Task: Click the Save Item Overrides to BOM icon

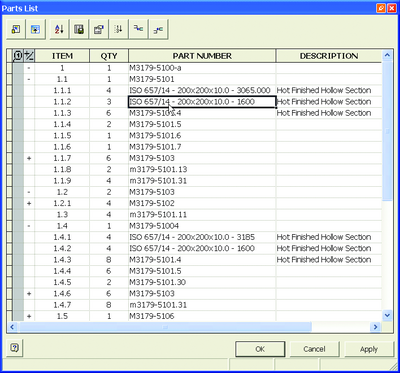Action: point(138,30)
